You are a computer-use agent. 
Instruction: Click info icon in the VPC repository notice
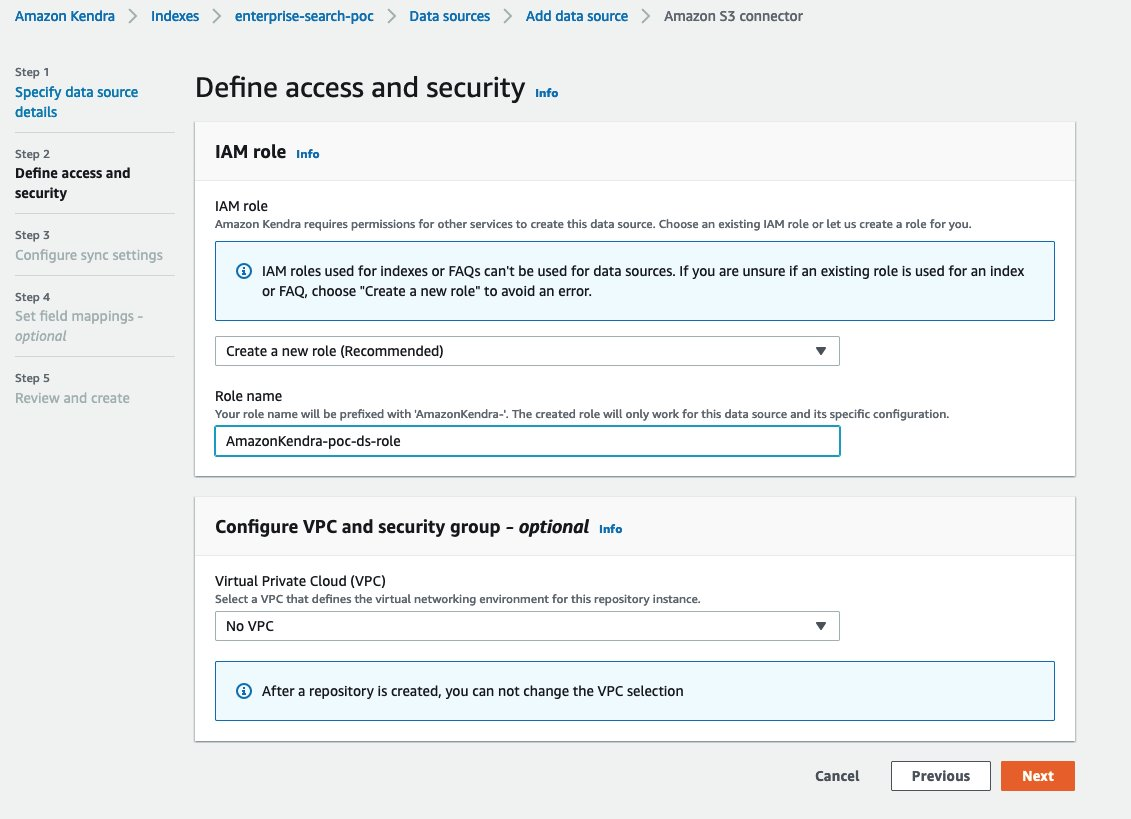pyautogui.click(x=243, y=691)
